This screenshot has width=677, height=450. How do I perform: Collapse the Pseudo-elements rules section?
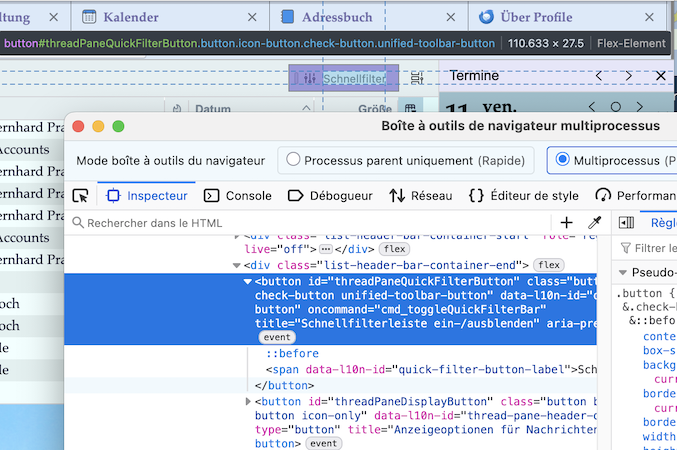623,273
